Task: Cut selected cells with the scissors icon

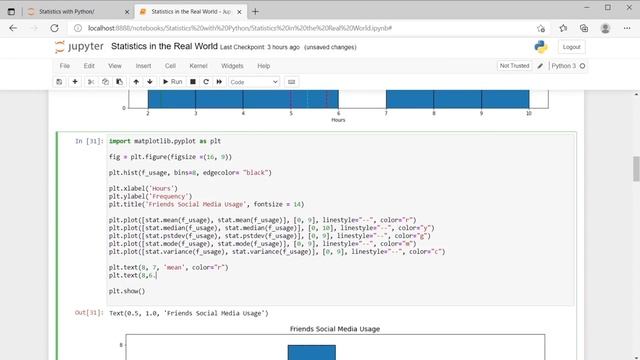Action: point(91,82)
